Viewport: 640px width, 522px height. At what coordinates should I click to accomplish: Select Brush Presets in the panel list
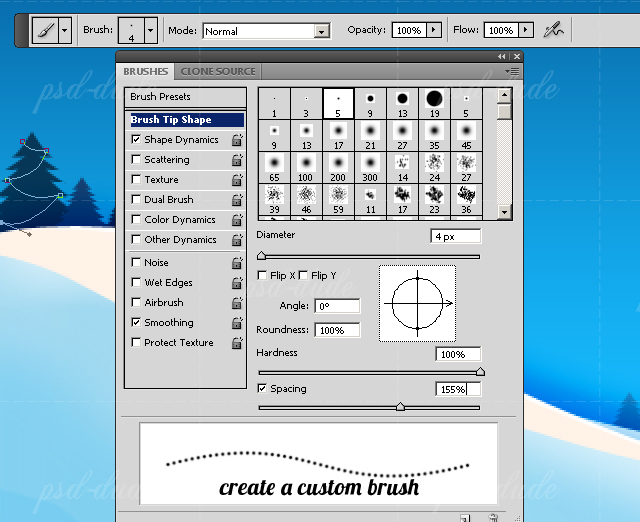coord(185,97)
